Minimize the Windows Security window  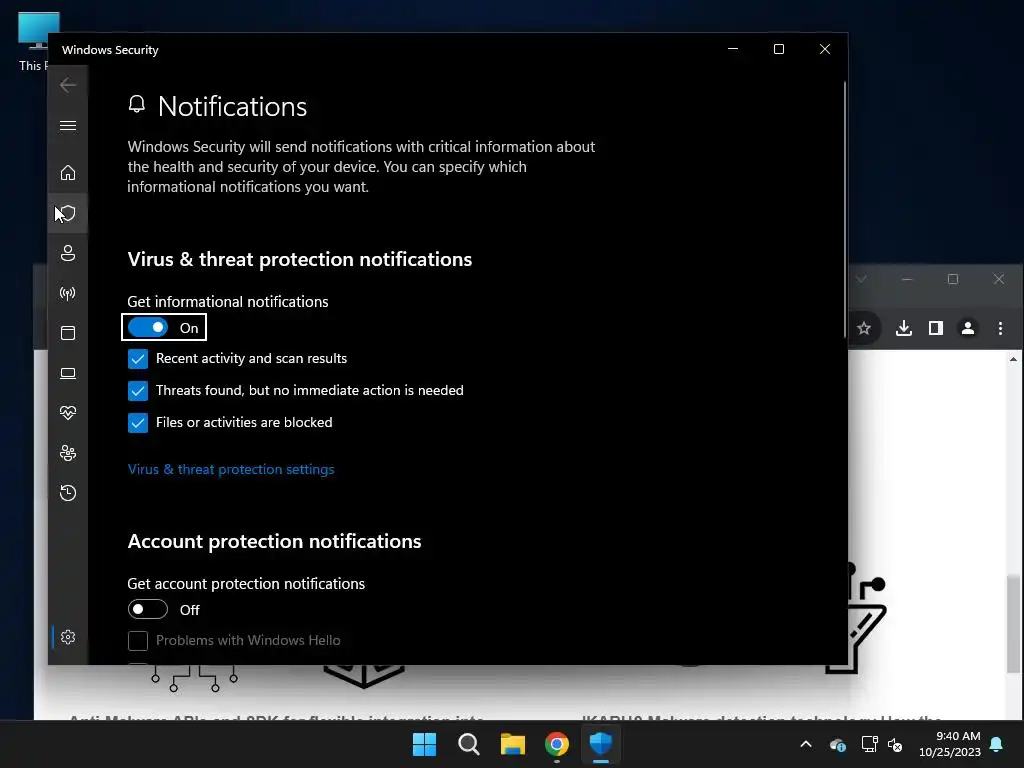click(x=733, y=49)
